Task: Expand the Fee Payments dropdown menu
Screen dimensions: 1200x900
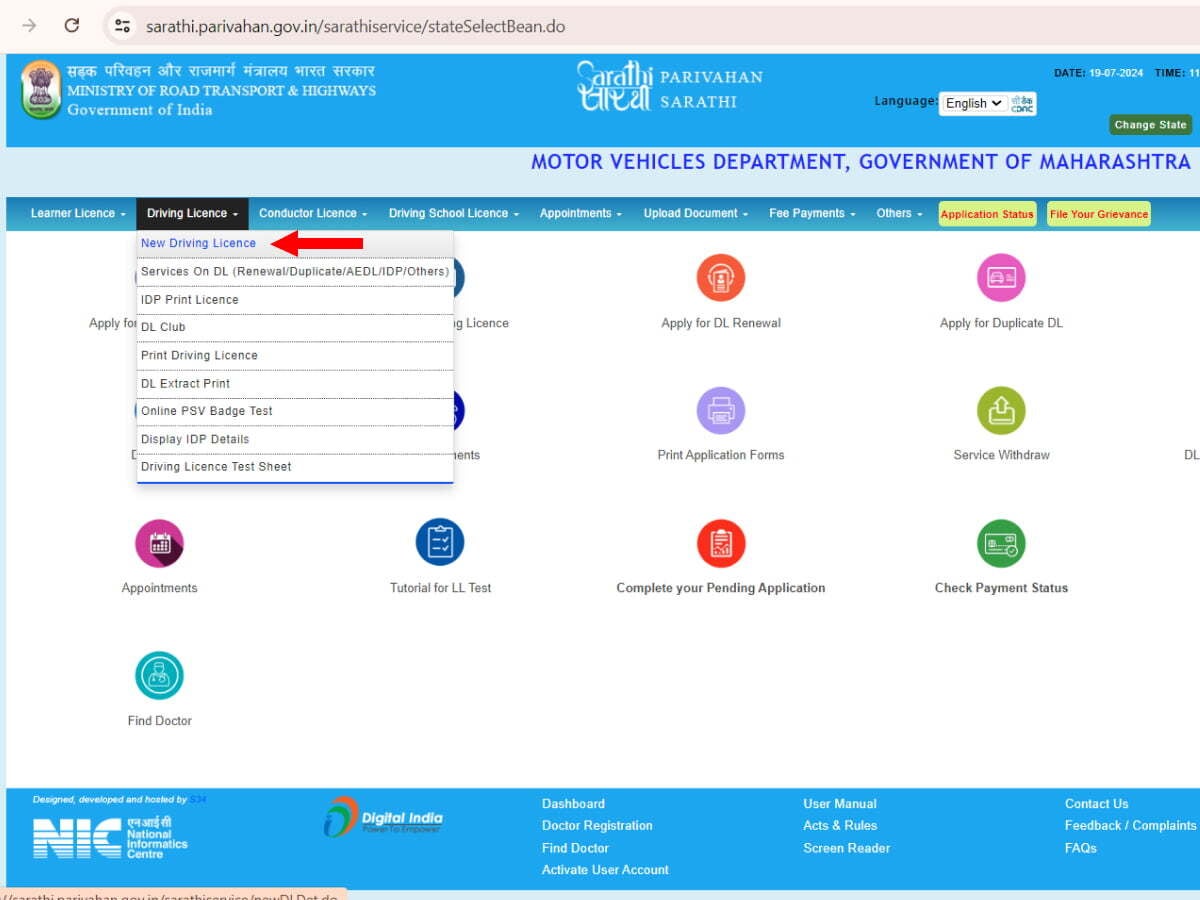Action: 811,213
